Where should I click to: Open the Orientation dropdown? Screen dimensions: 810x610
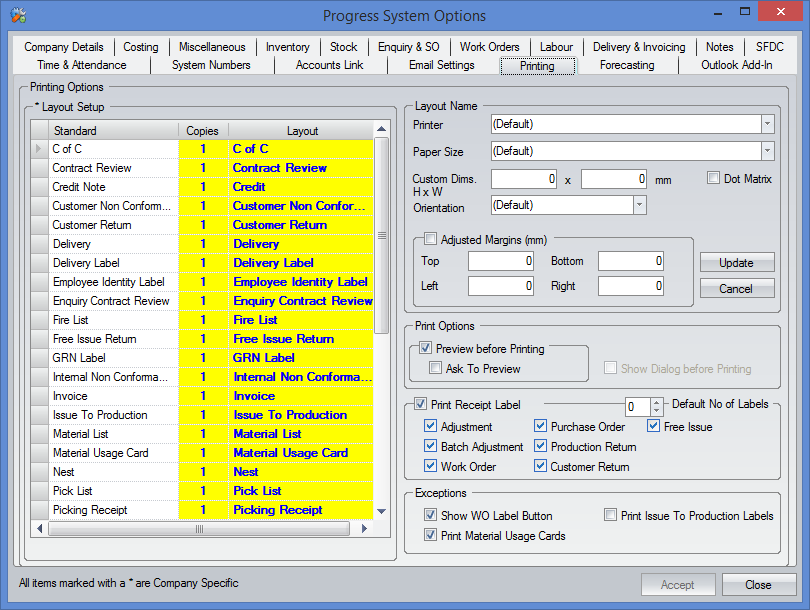coord(639,204)
